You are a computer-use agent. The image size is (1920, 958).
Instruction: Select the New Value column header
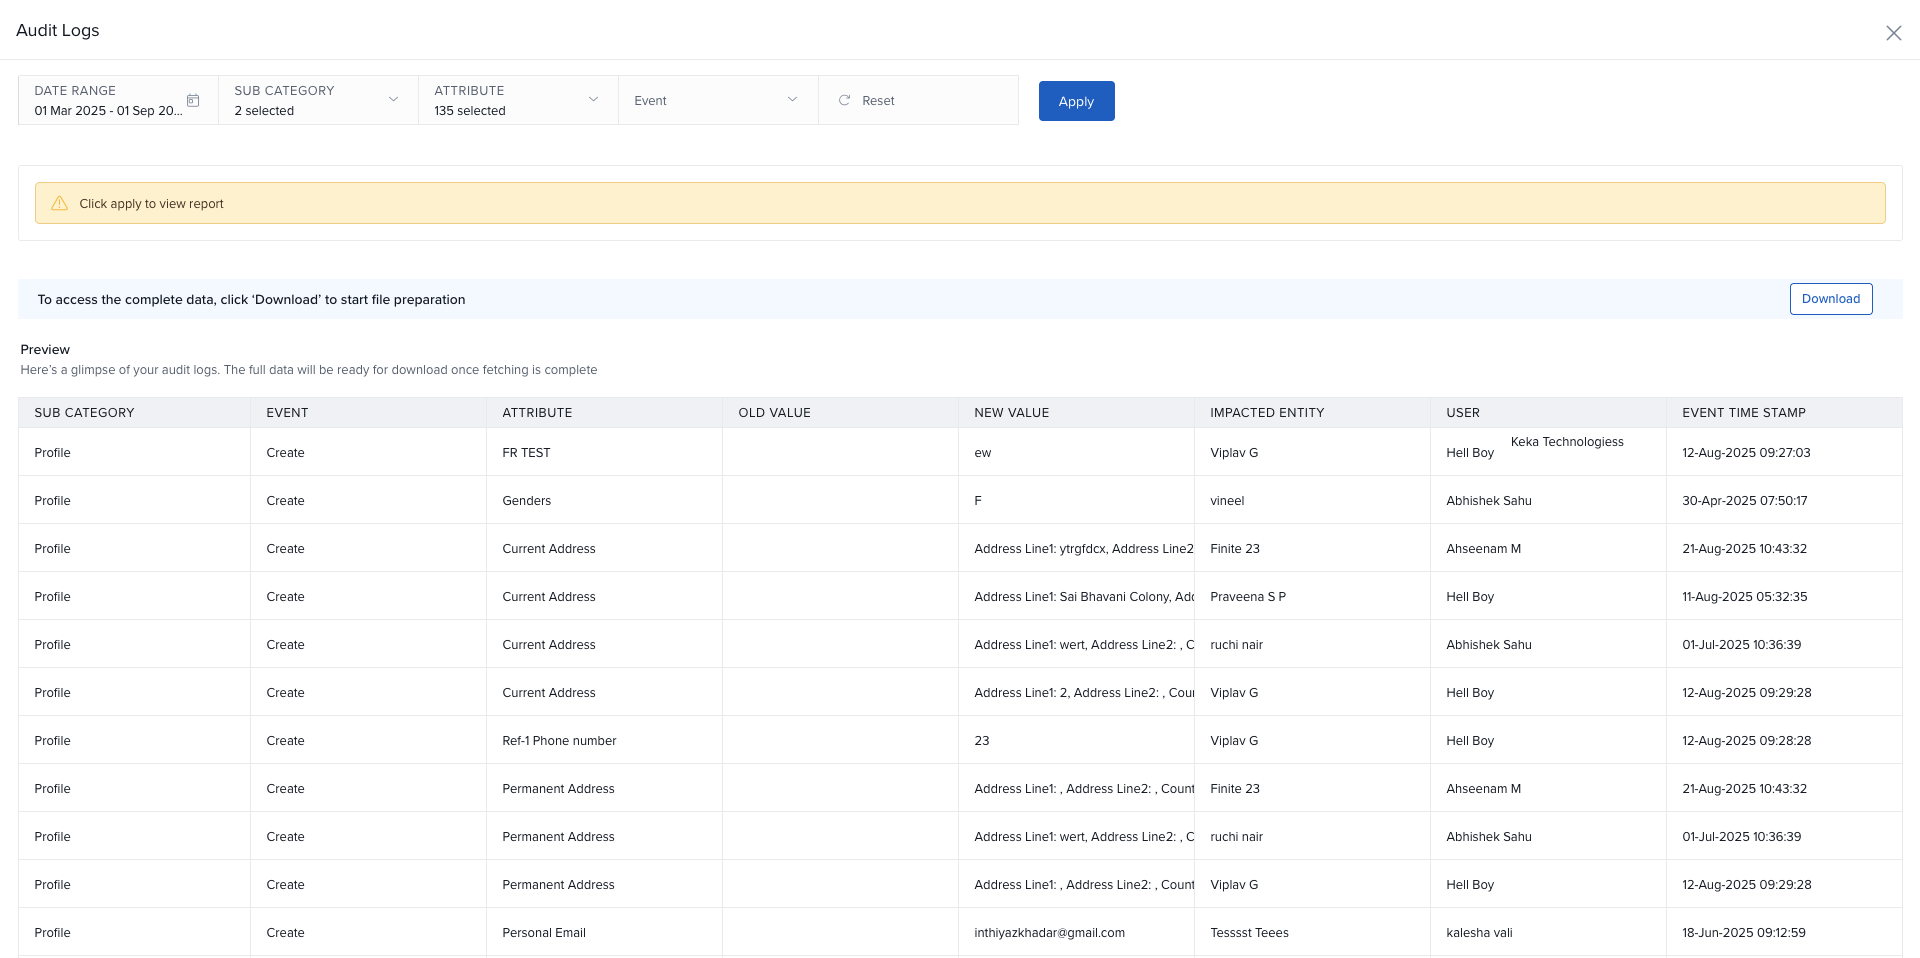pyautogui.click(x=1011, y=413)
